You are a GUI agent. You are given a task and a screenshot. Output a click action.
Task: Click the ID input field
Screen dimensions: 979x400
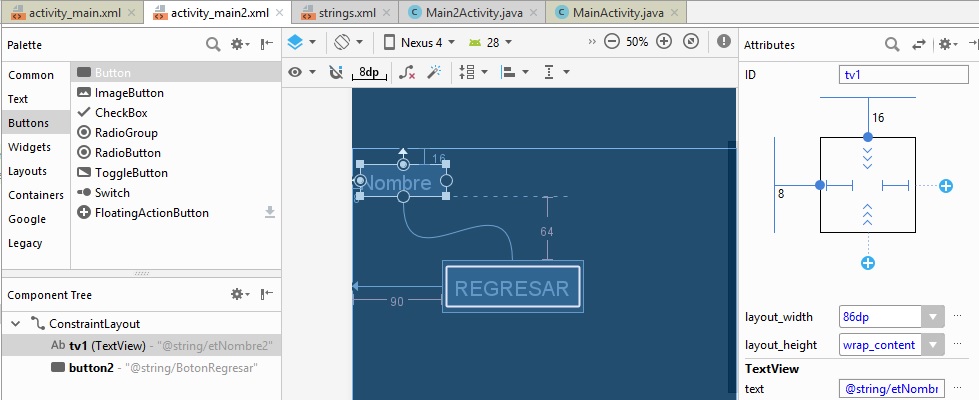coord(904,75)
